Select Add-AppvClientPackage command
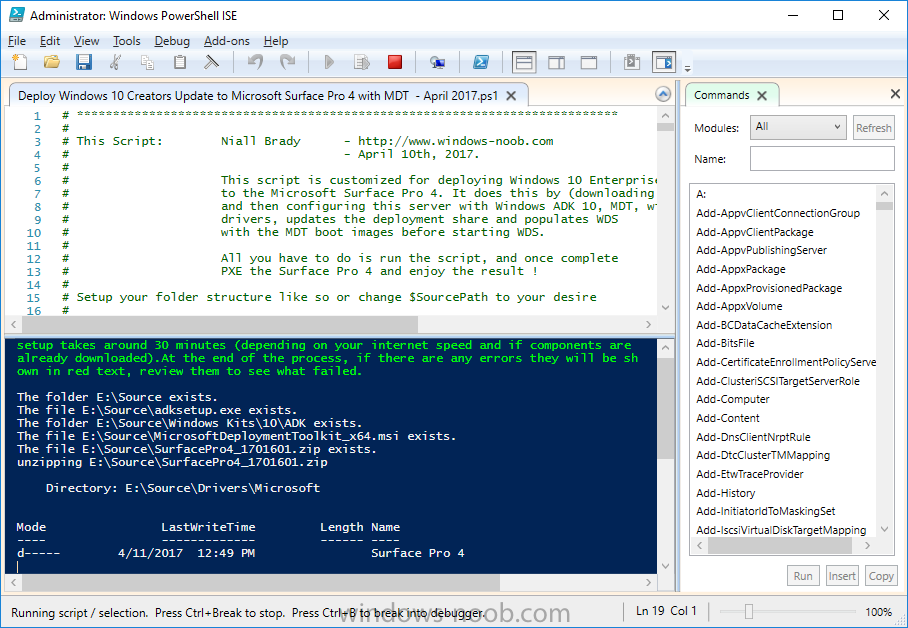Viewport: 908px width, 628px height. [x=755, y=232]
